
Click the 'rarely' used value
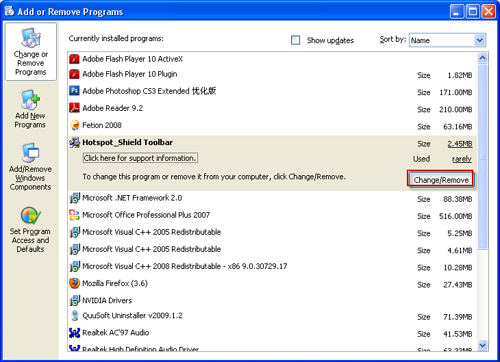point(462,159)
